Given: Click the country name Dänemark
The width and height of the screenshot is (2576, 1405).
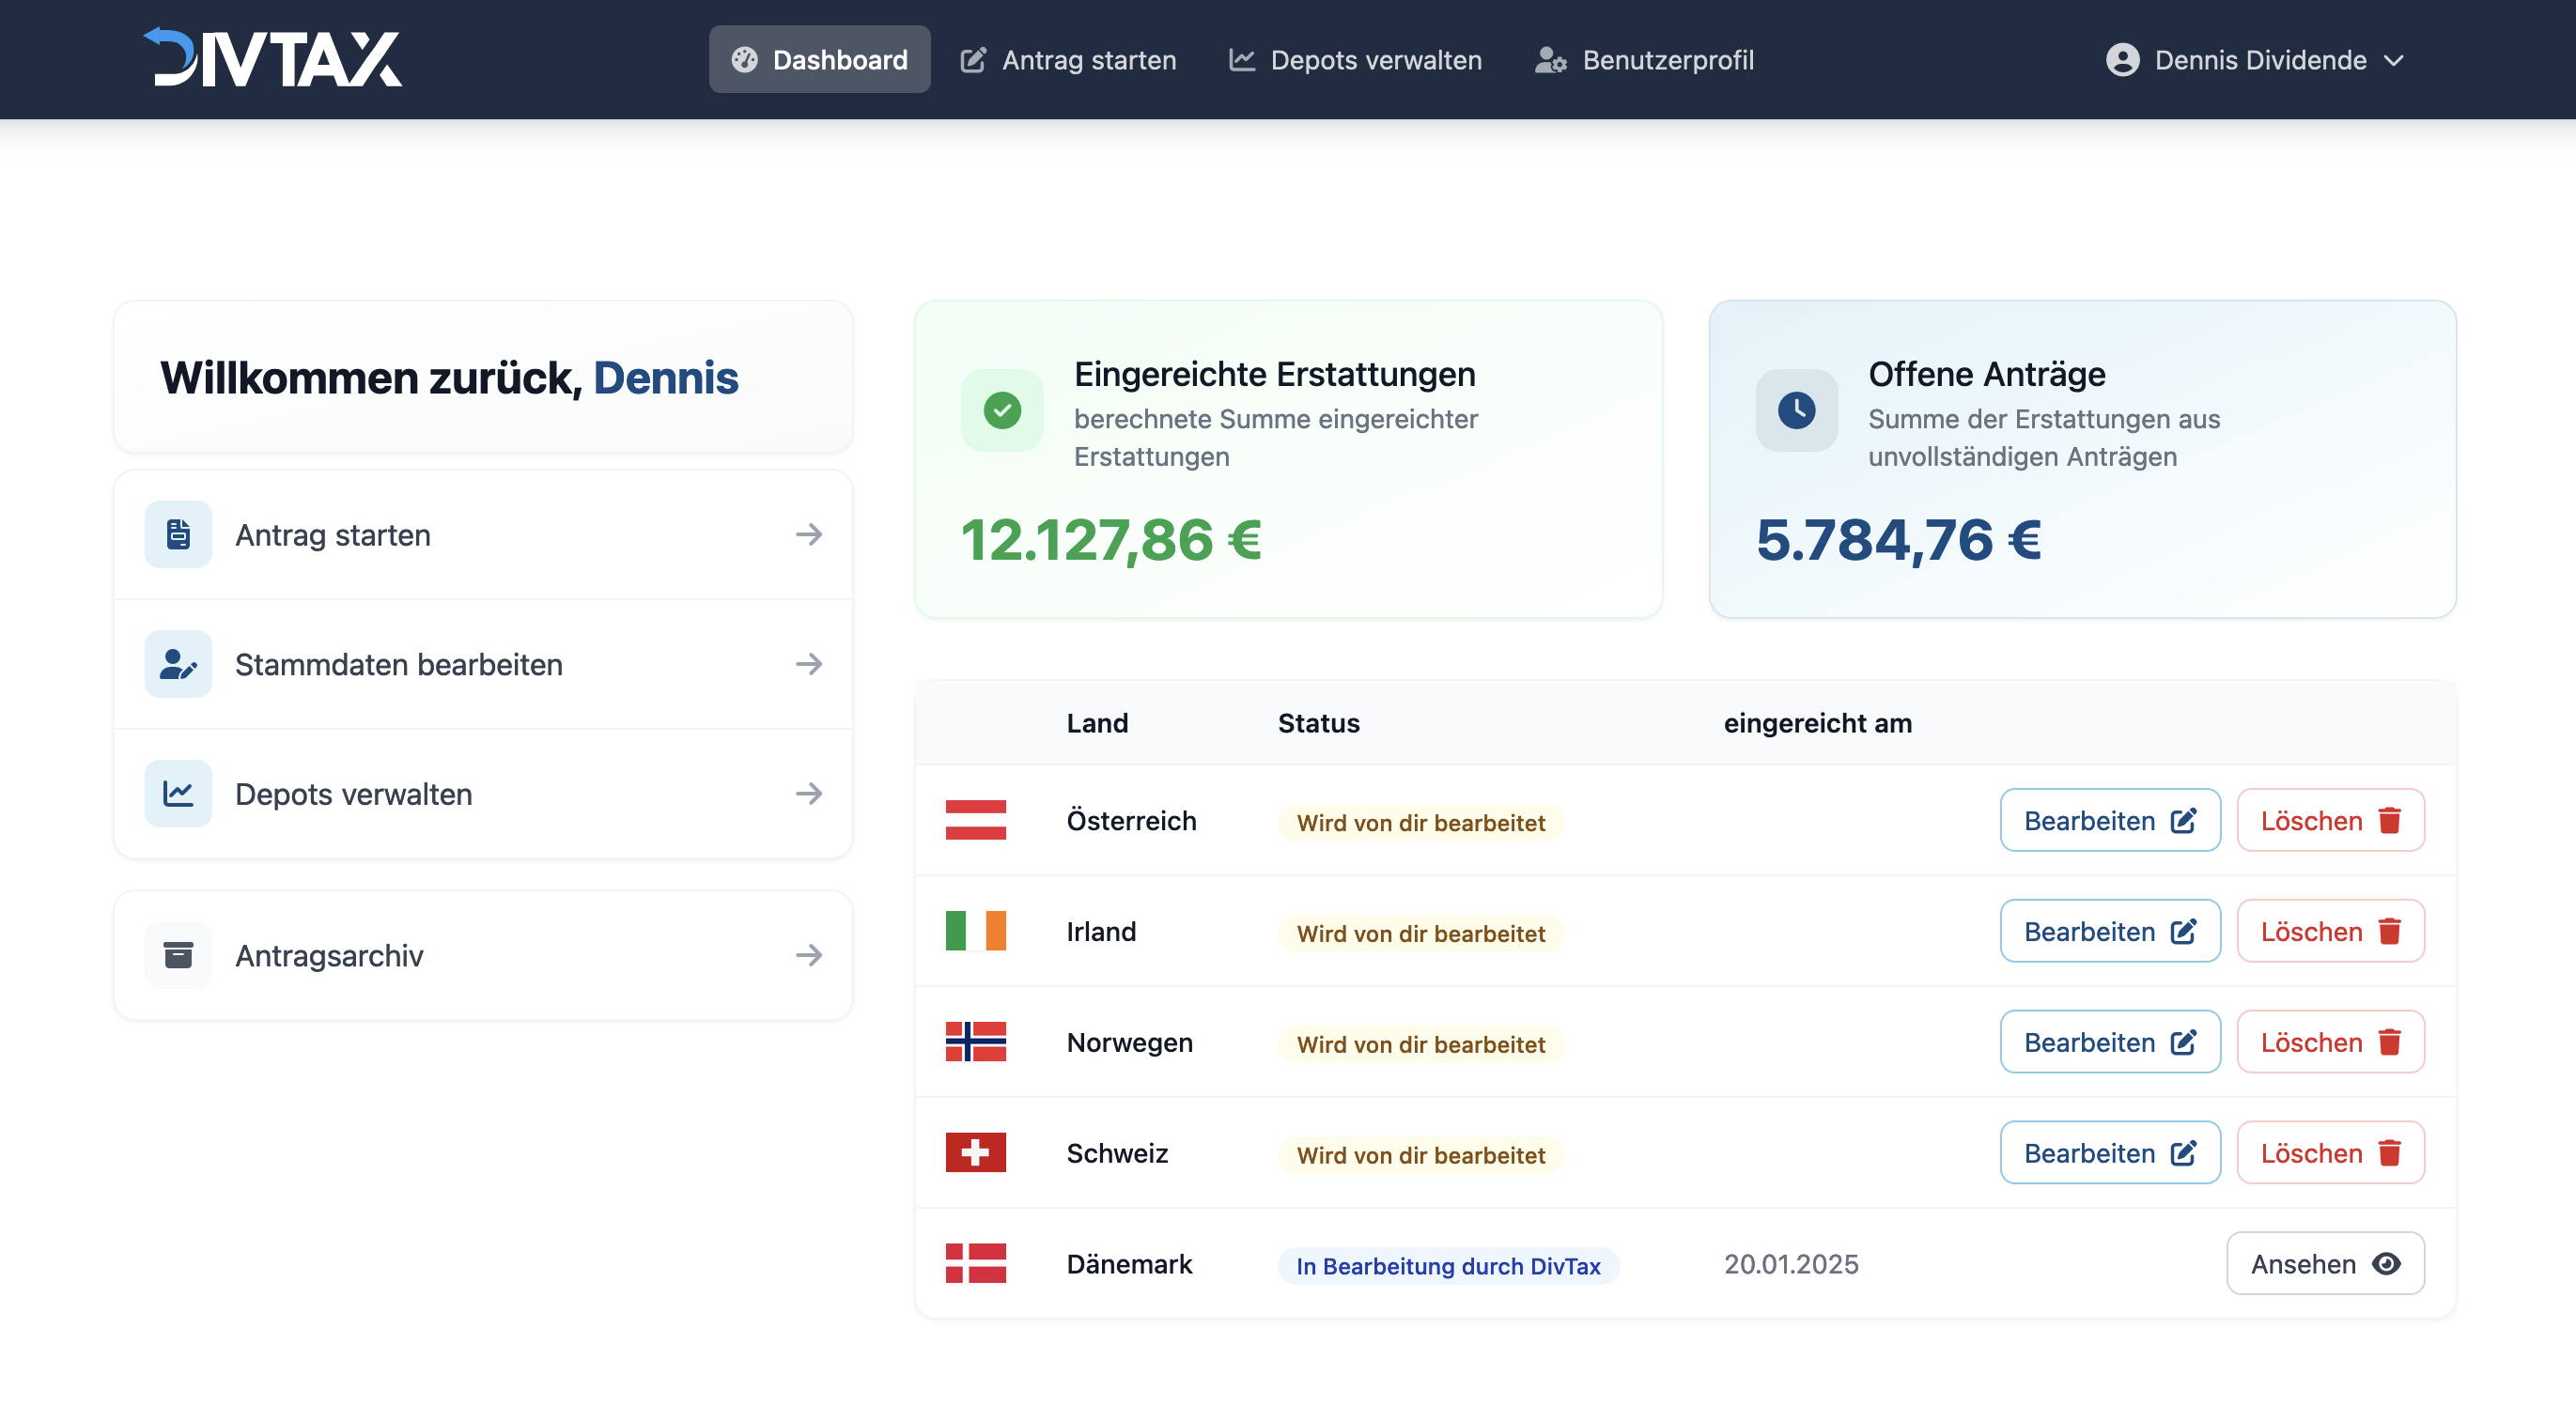Looking at the screenshot, I should click(x=1129, y=1265).
